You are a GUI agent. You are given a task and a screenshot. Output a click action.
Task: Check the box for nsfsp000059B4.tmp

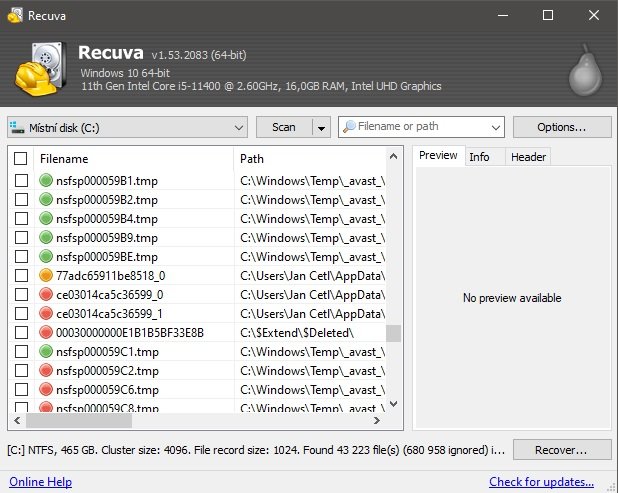(21, 218)
